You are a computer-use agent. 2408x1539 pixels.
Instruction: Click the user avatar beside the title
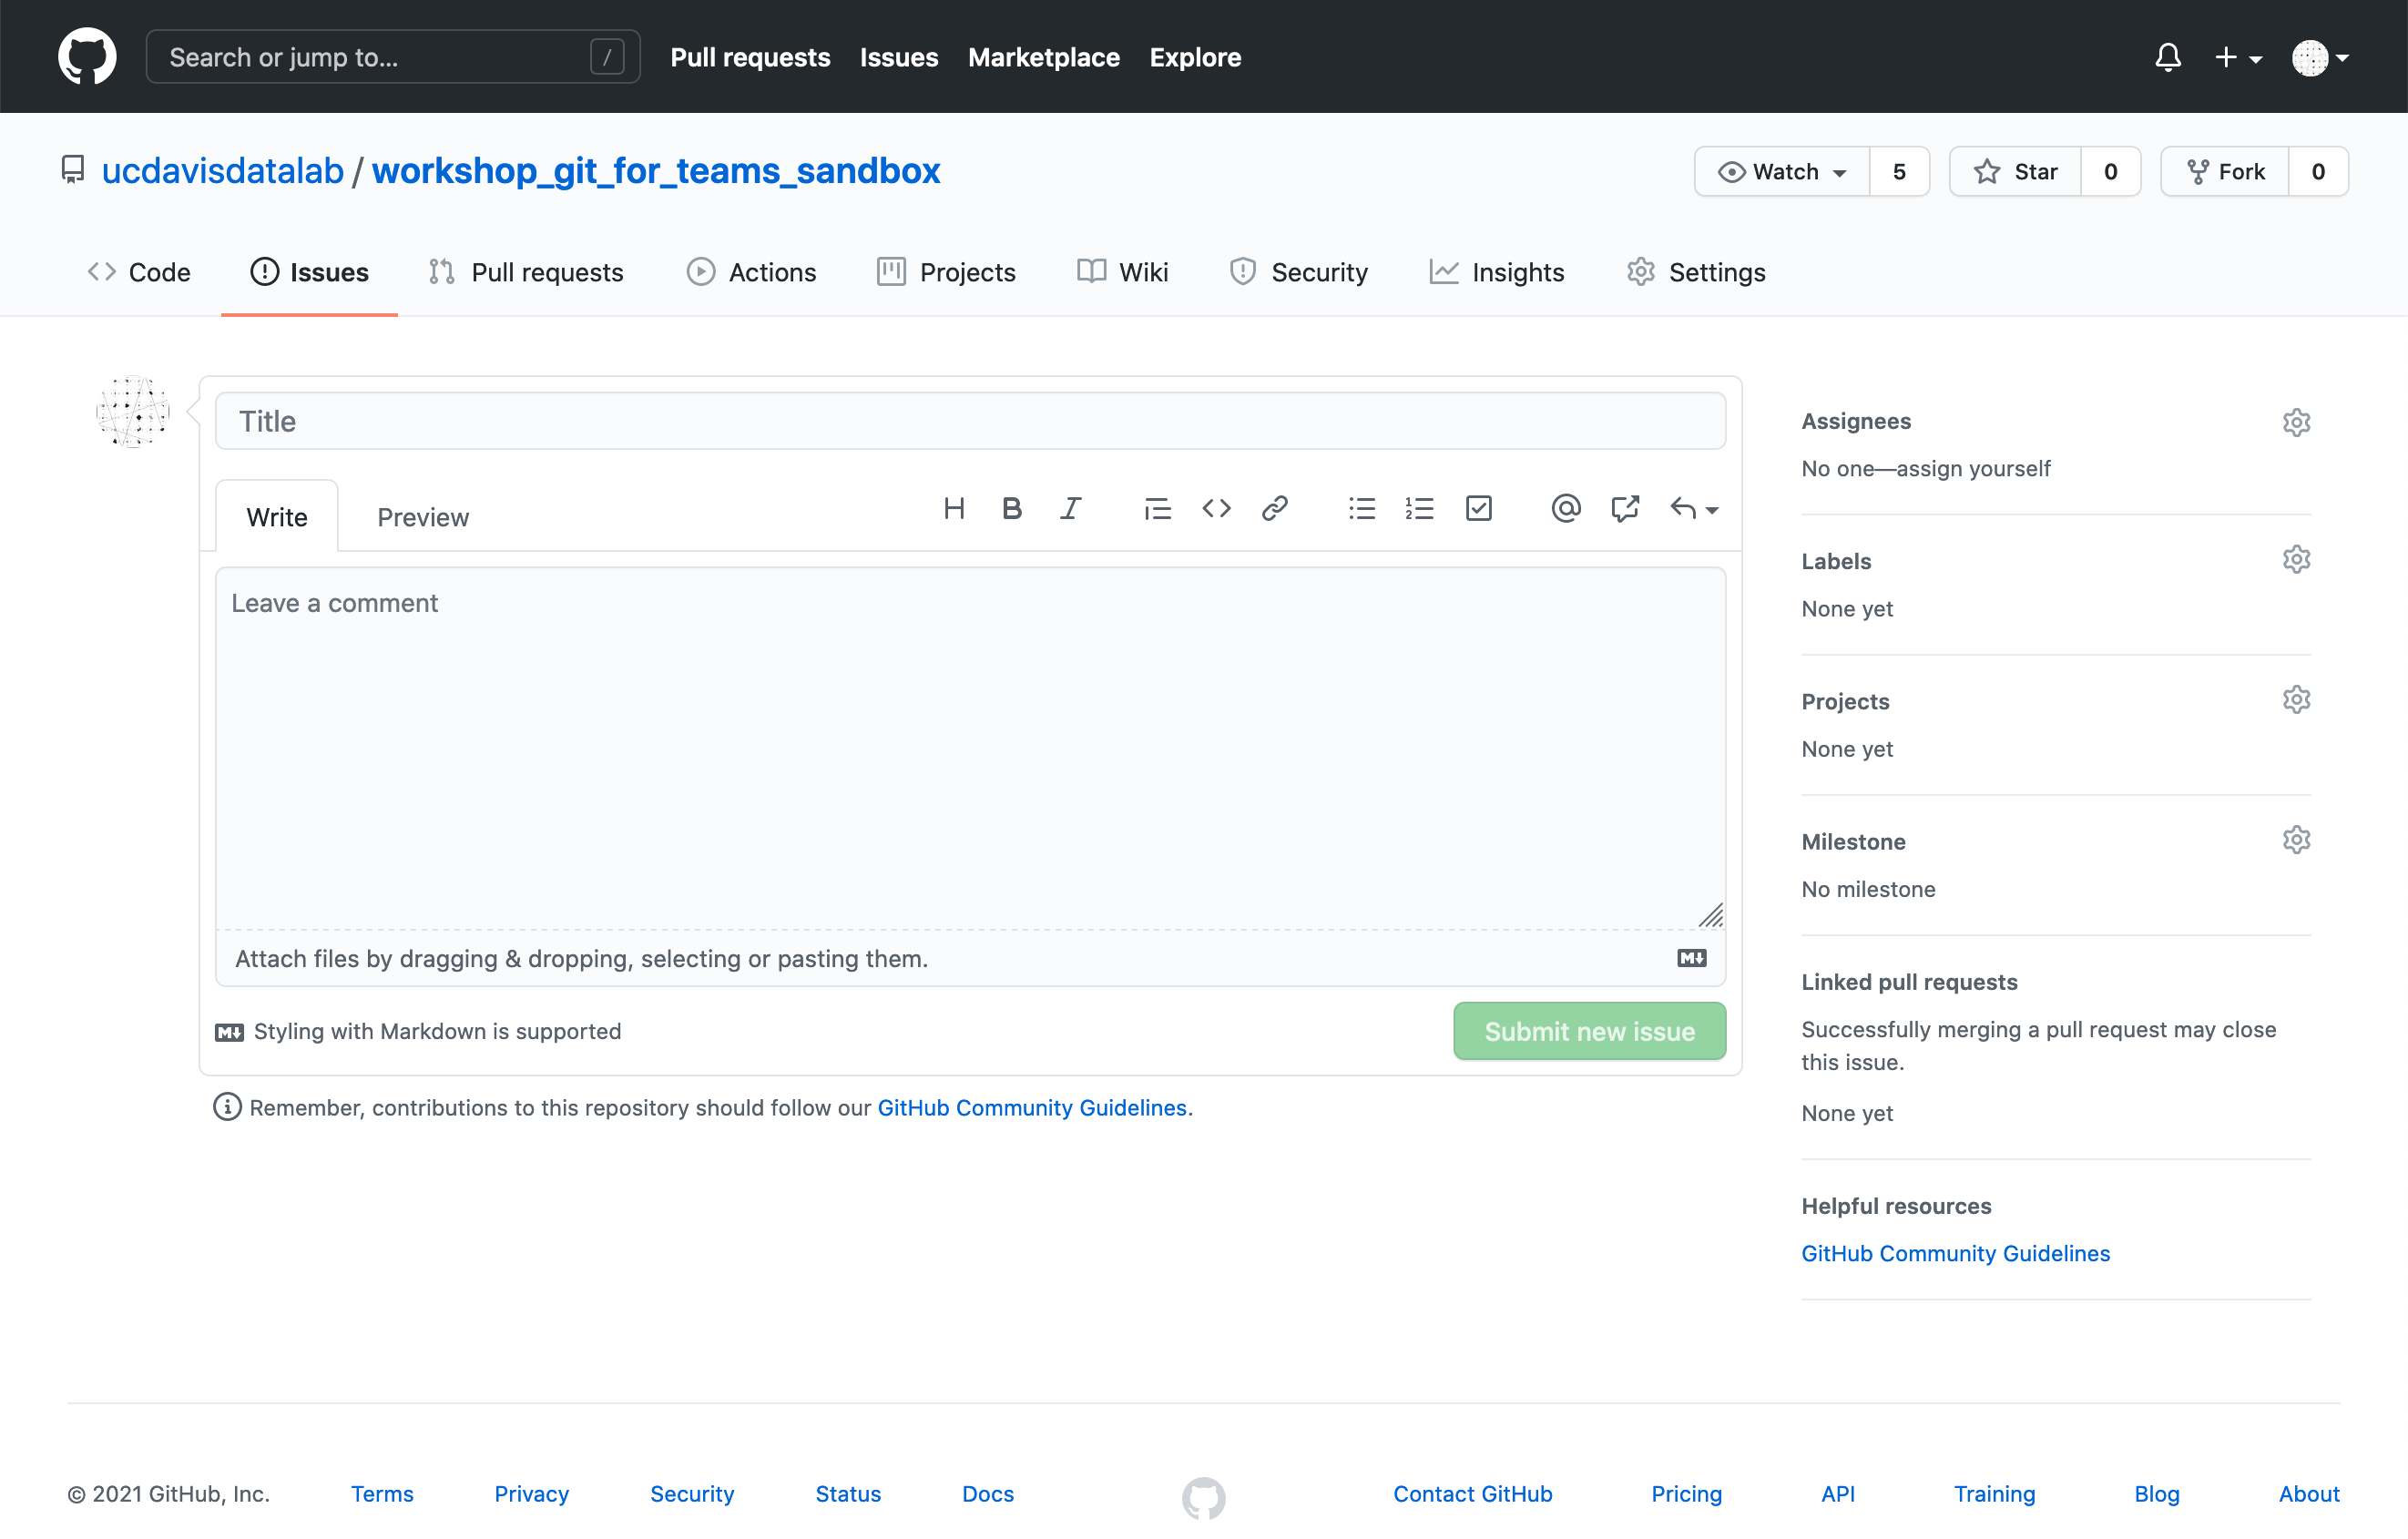tap(133, 411)
